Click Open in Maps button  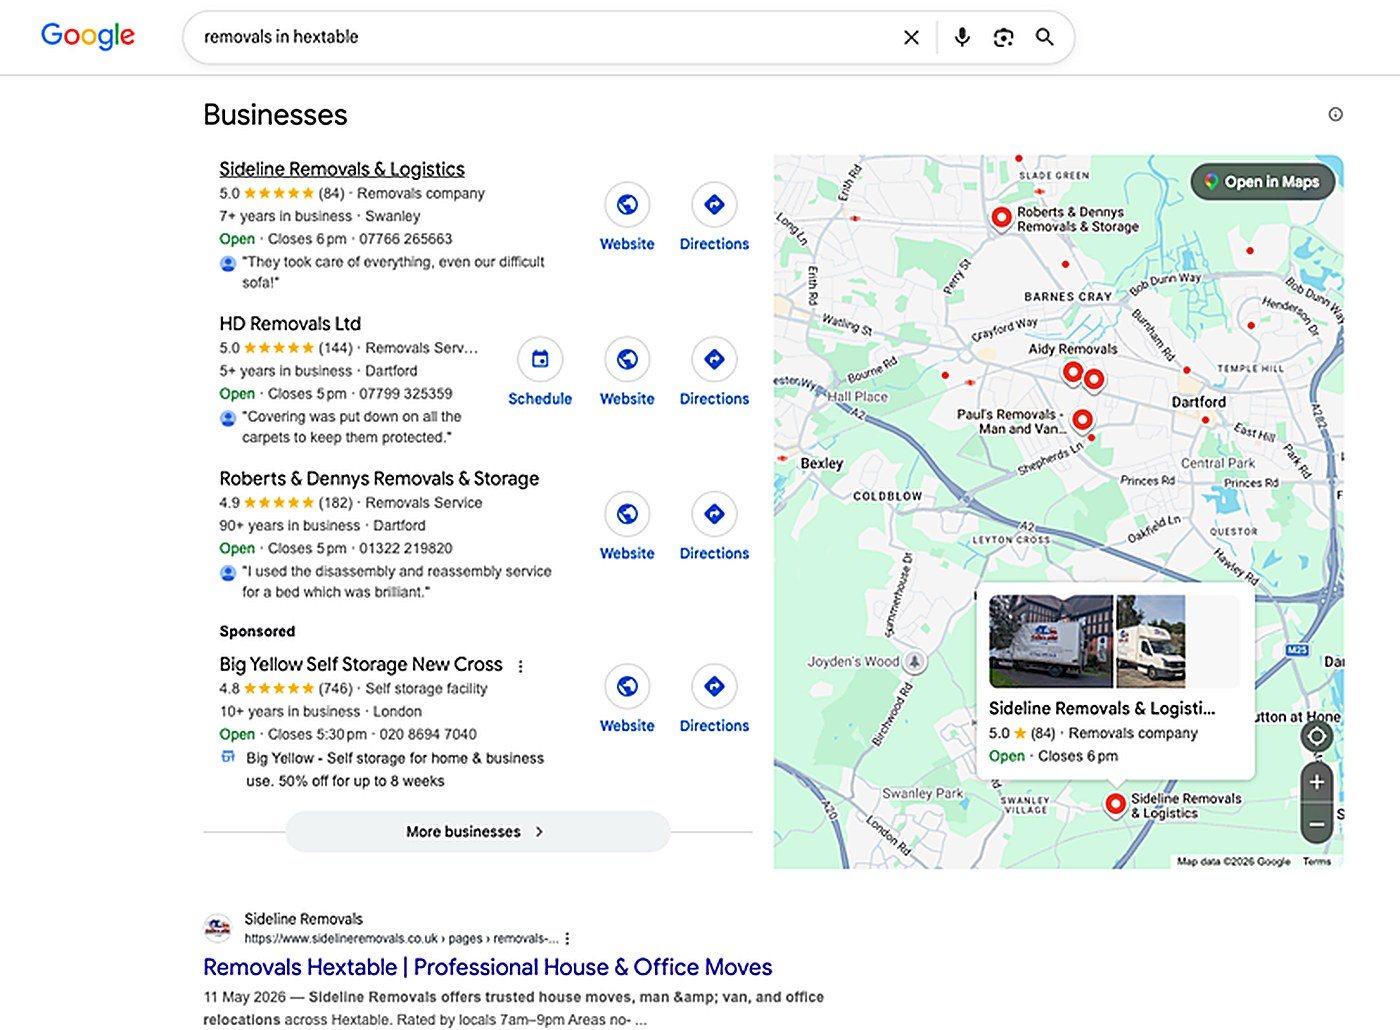(x=1262, y=182)
